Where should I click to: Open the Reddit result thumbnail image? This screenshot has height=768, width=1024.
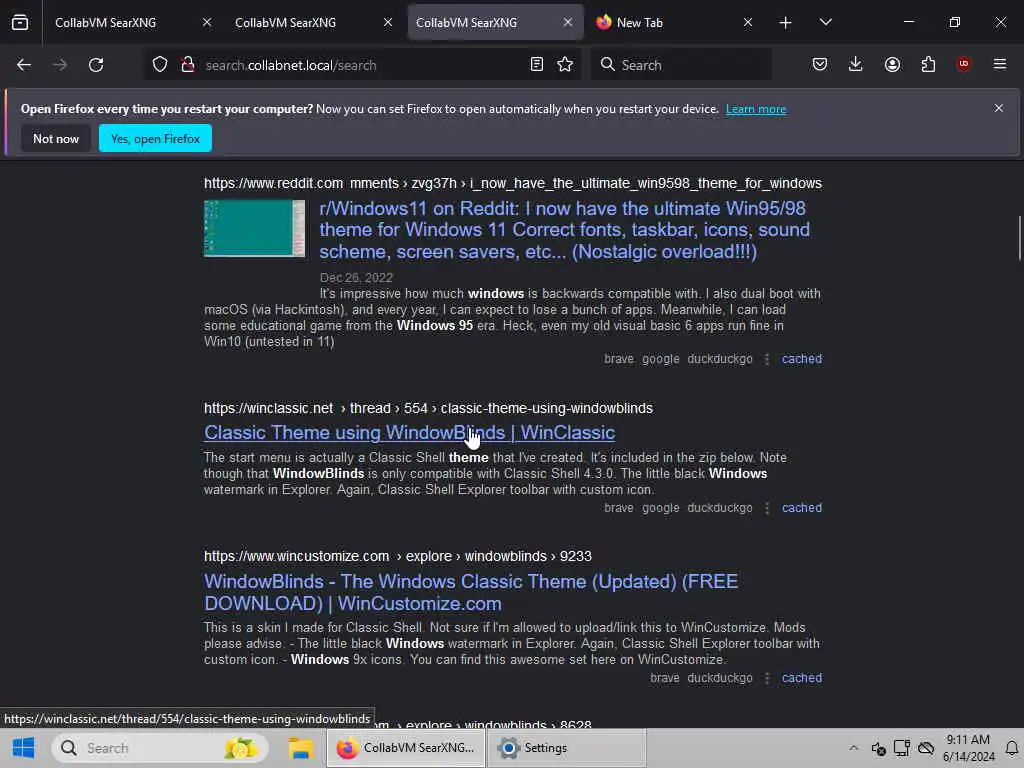coord(254,229)
